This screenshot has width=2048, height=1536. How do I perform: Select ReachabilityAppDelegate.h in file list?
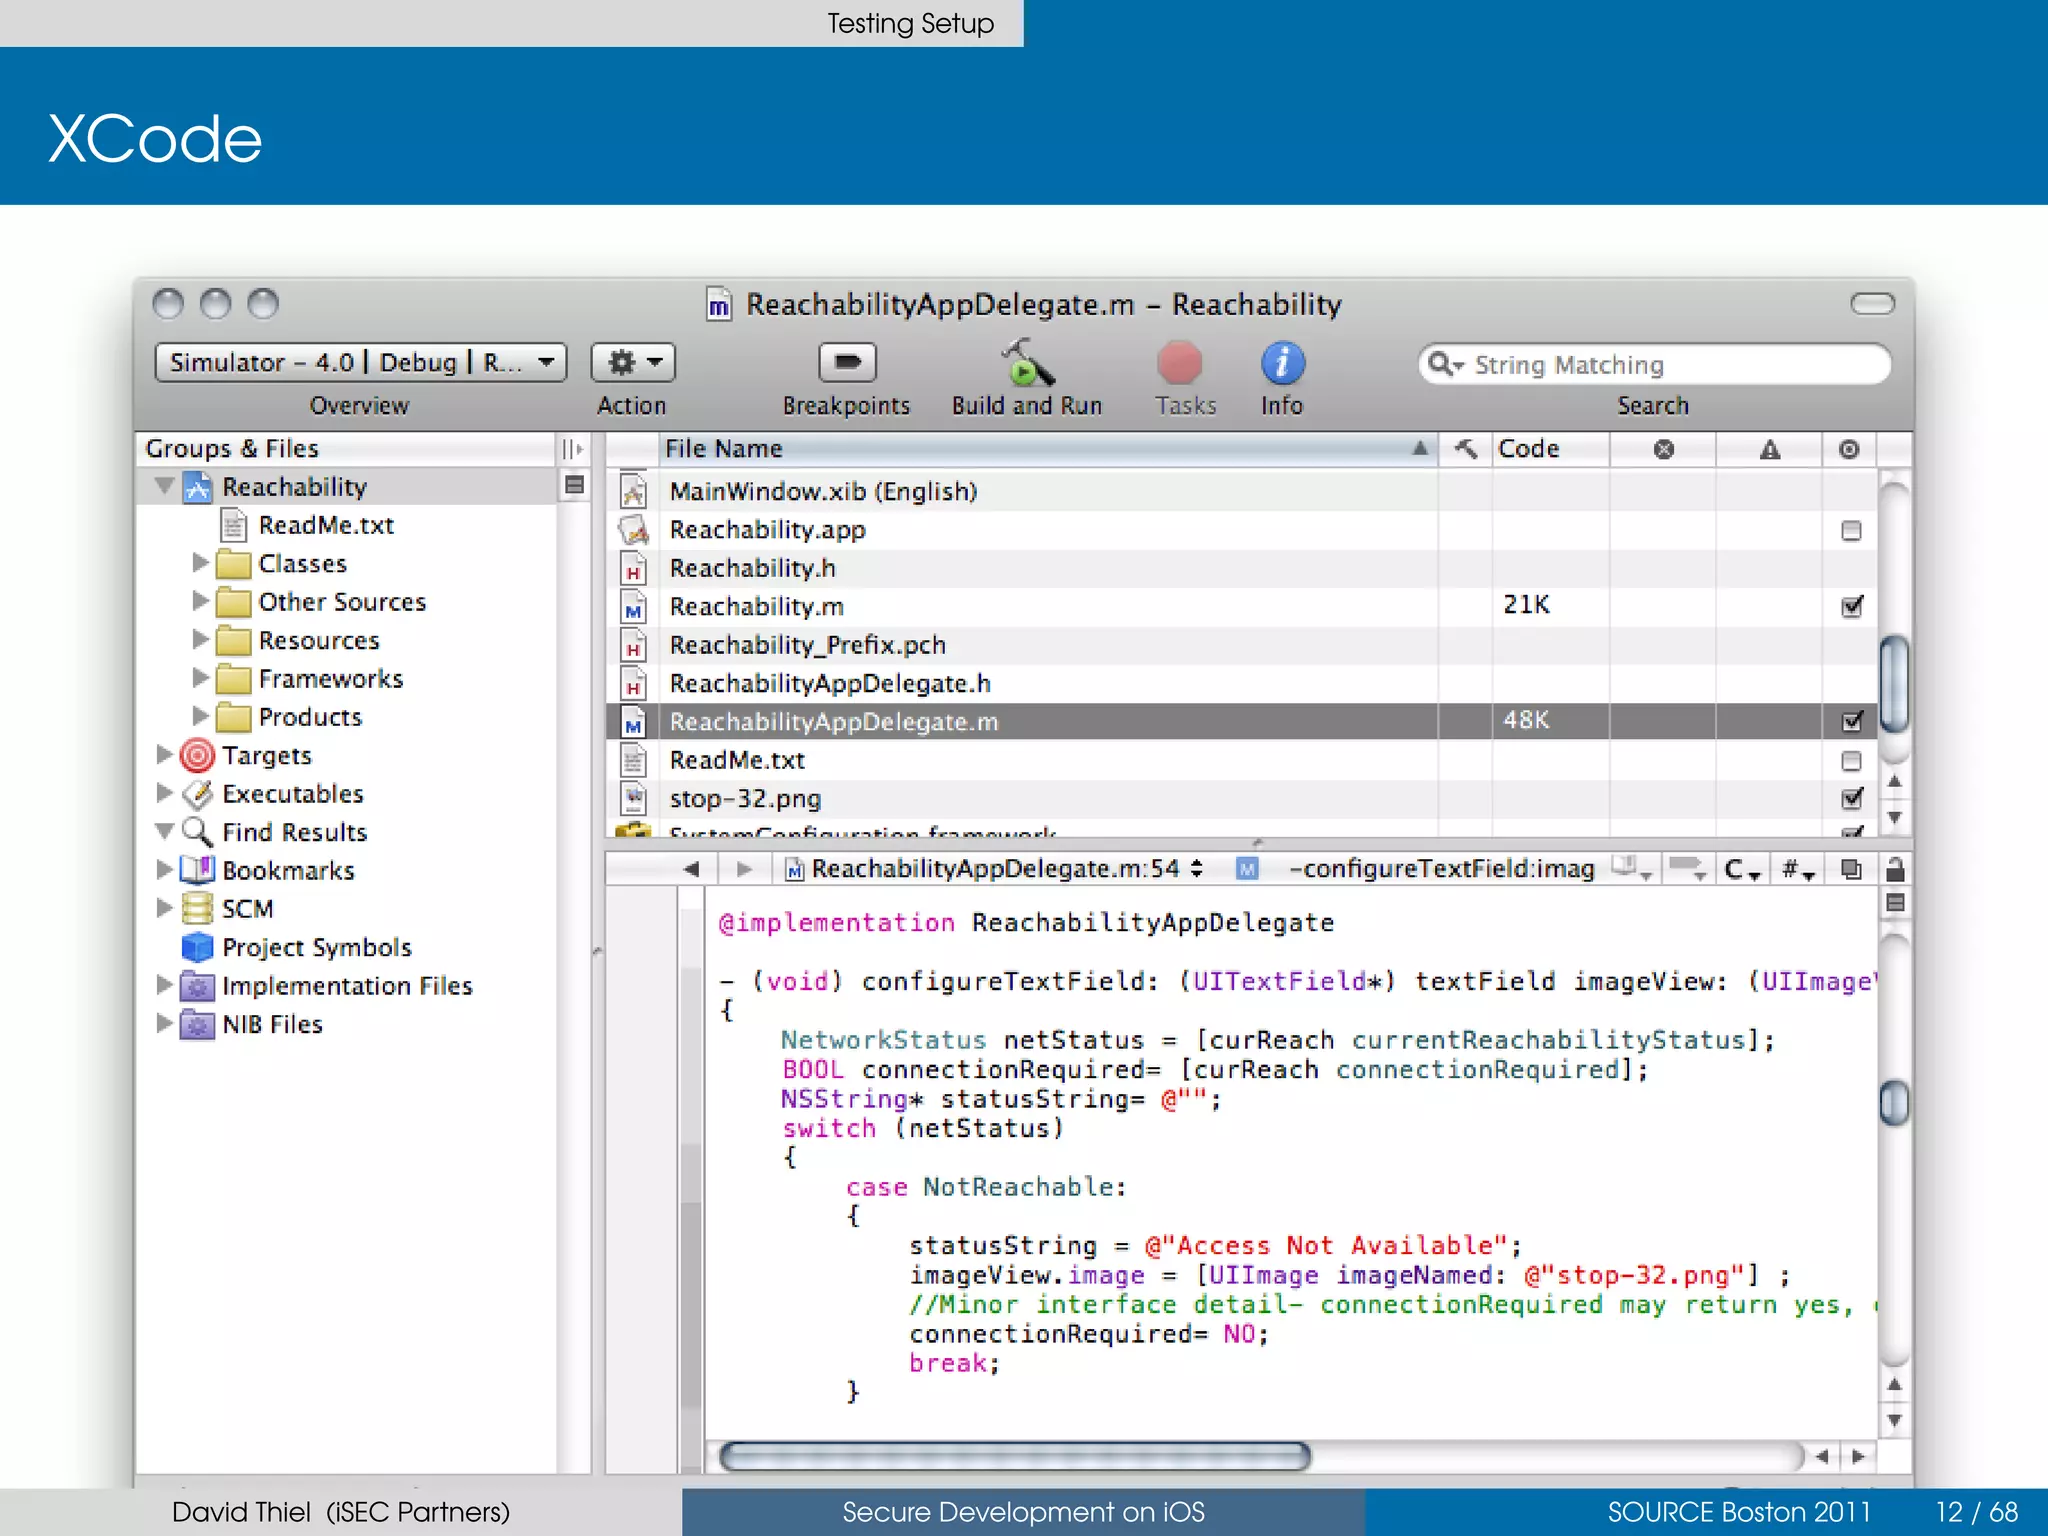point(1240,683)
